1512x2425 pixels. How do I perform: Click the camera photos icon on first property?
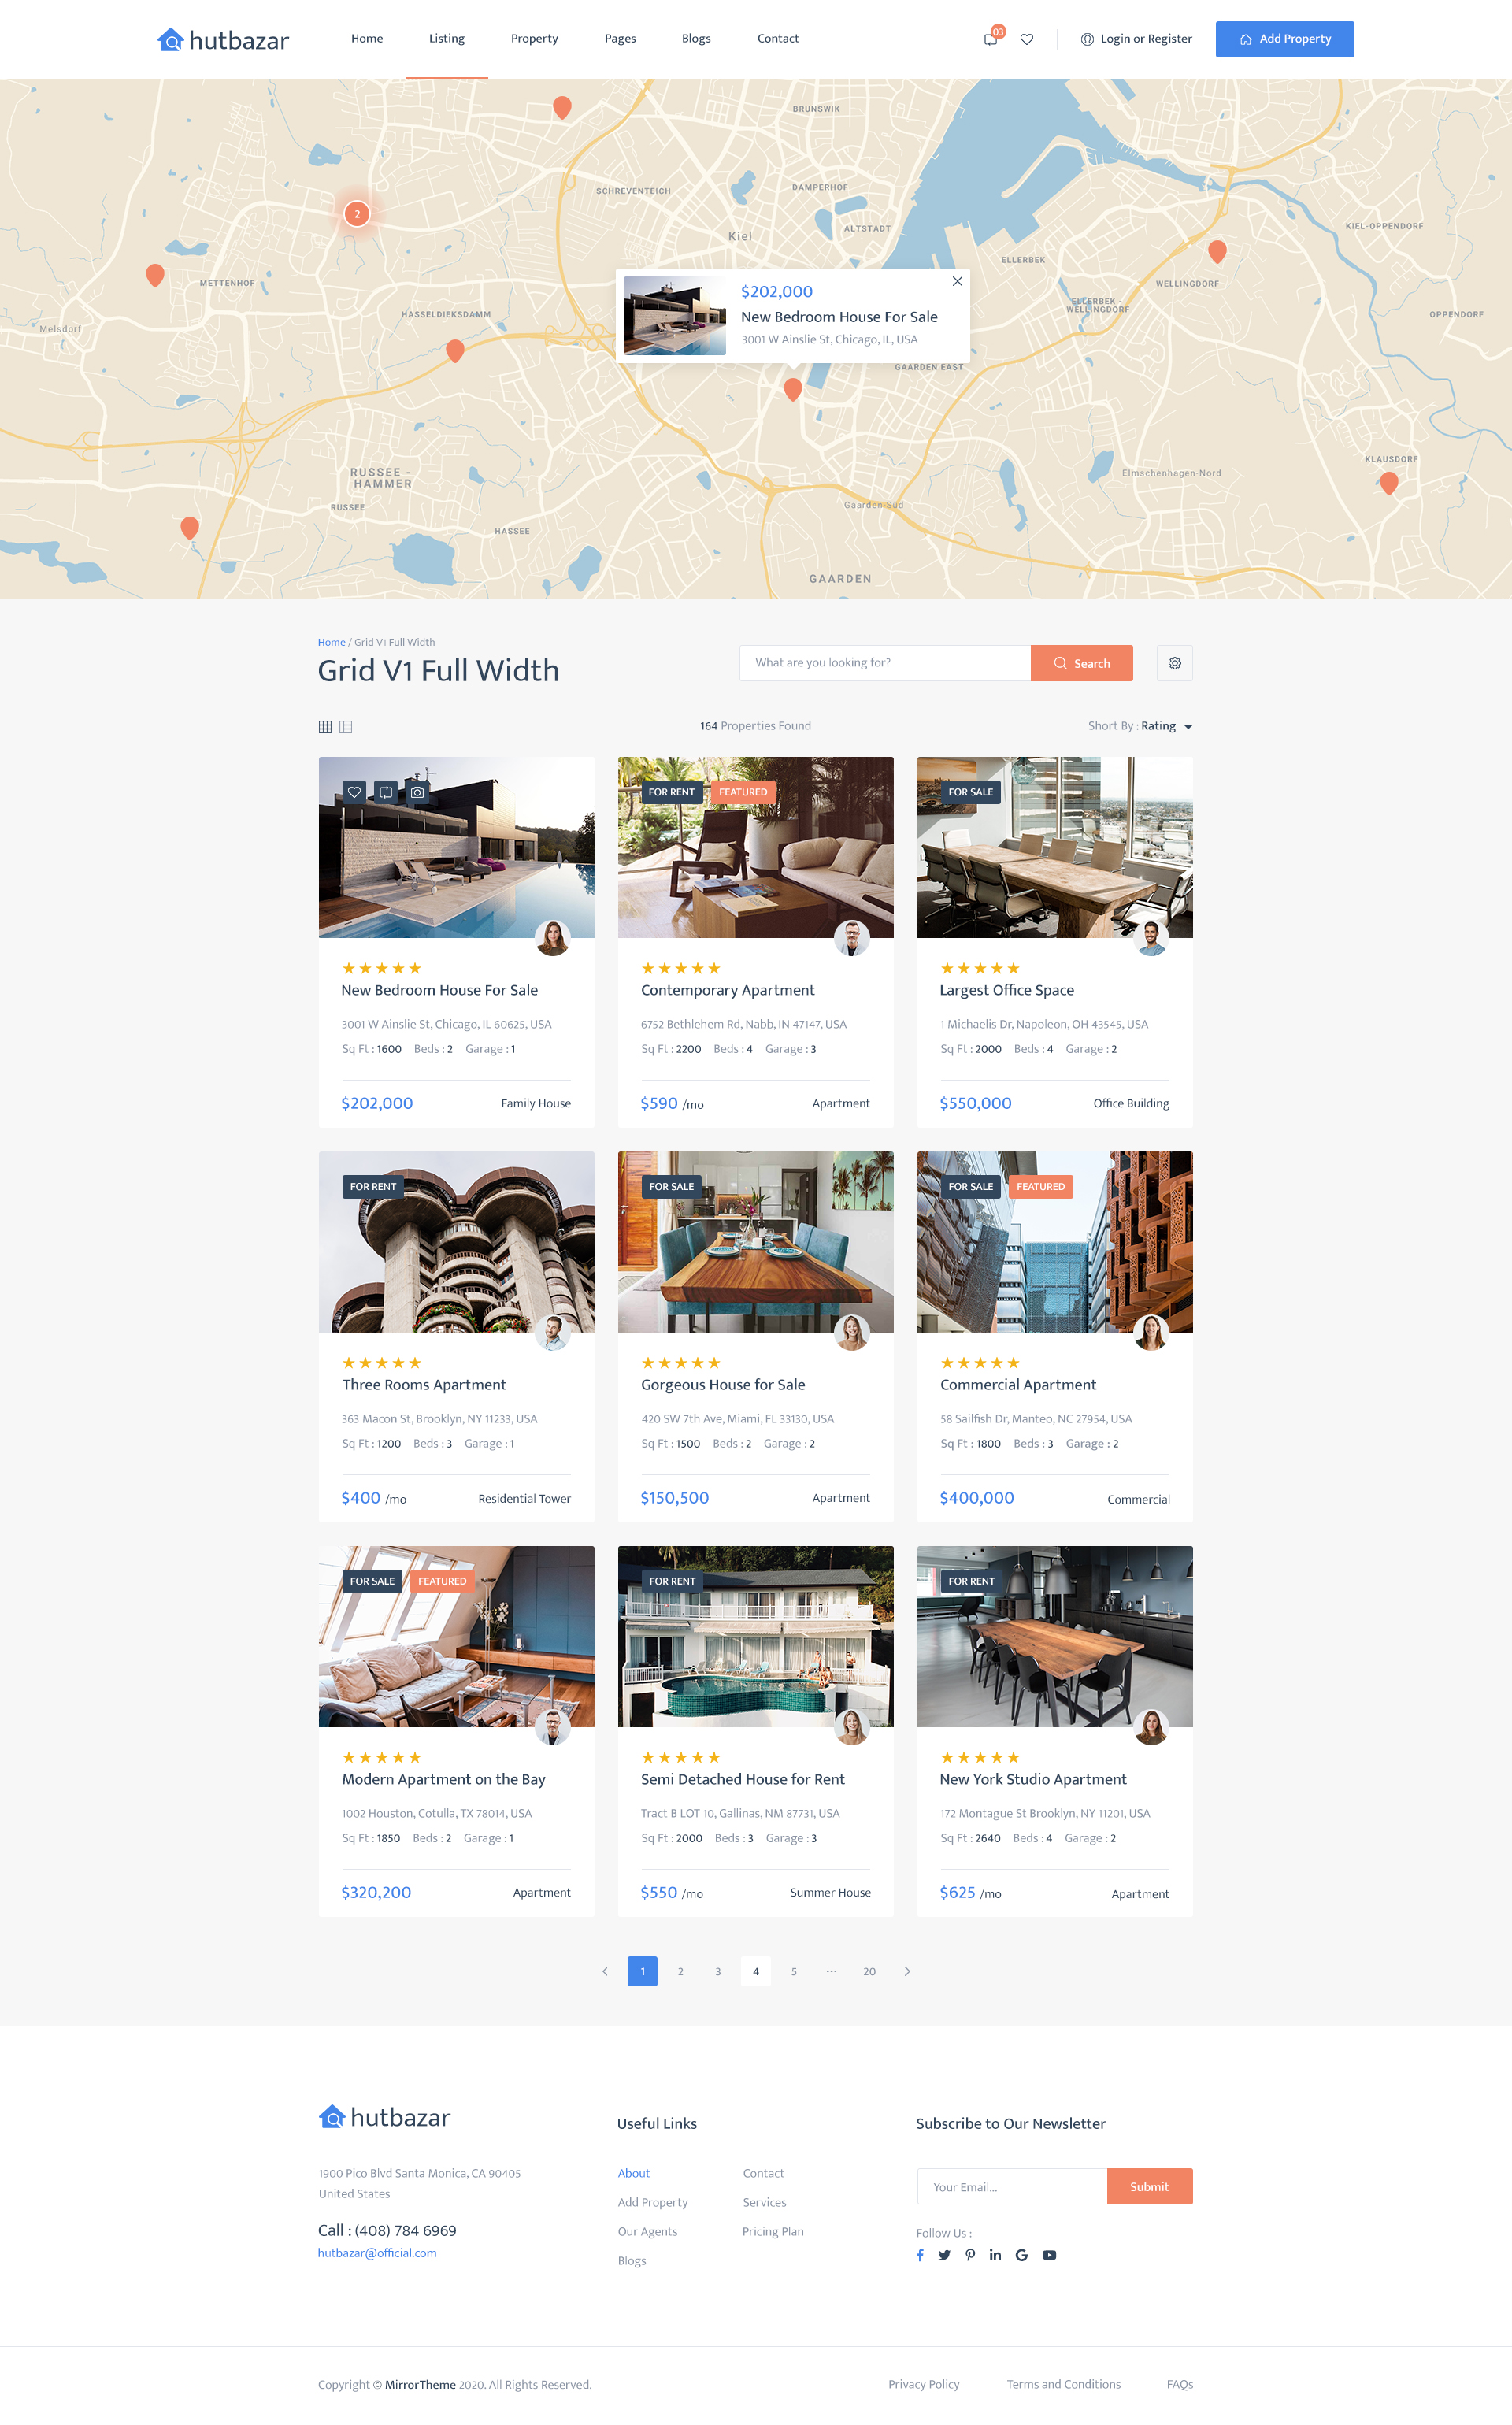pyautogui.click(x=417, y=792)
